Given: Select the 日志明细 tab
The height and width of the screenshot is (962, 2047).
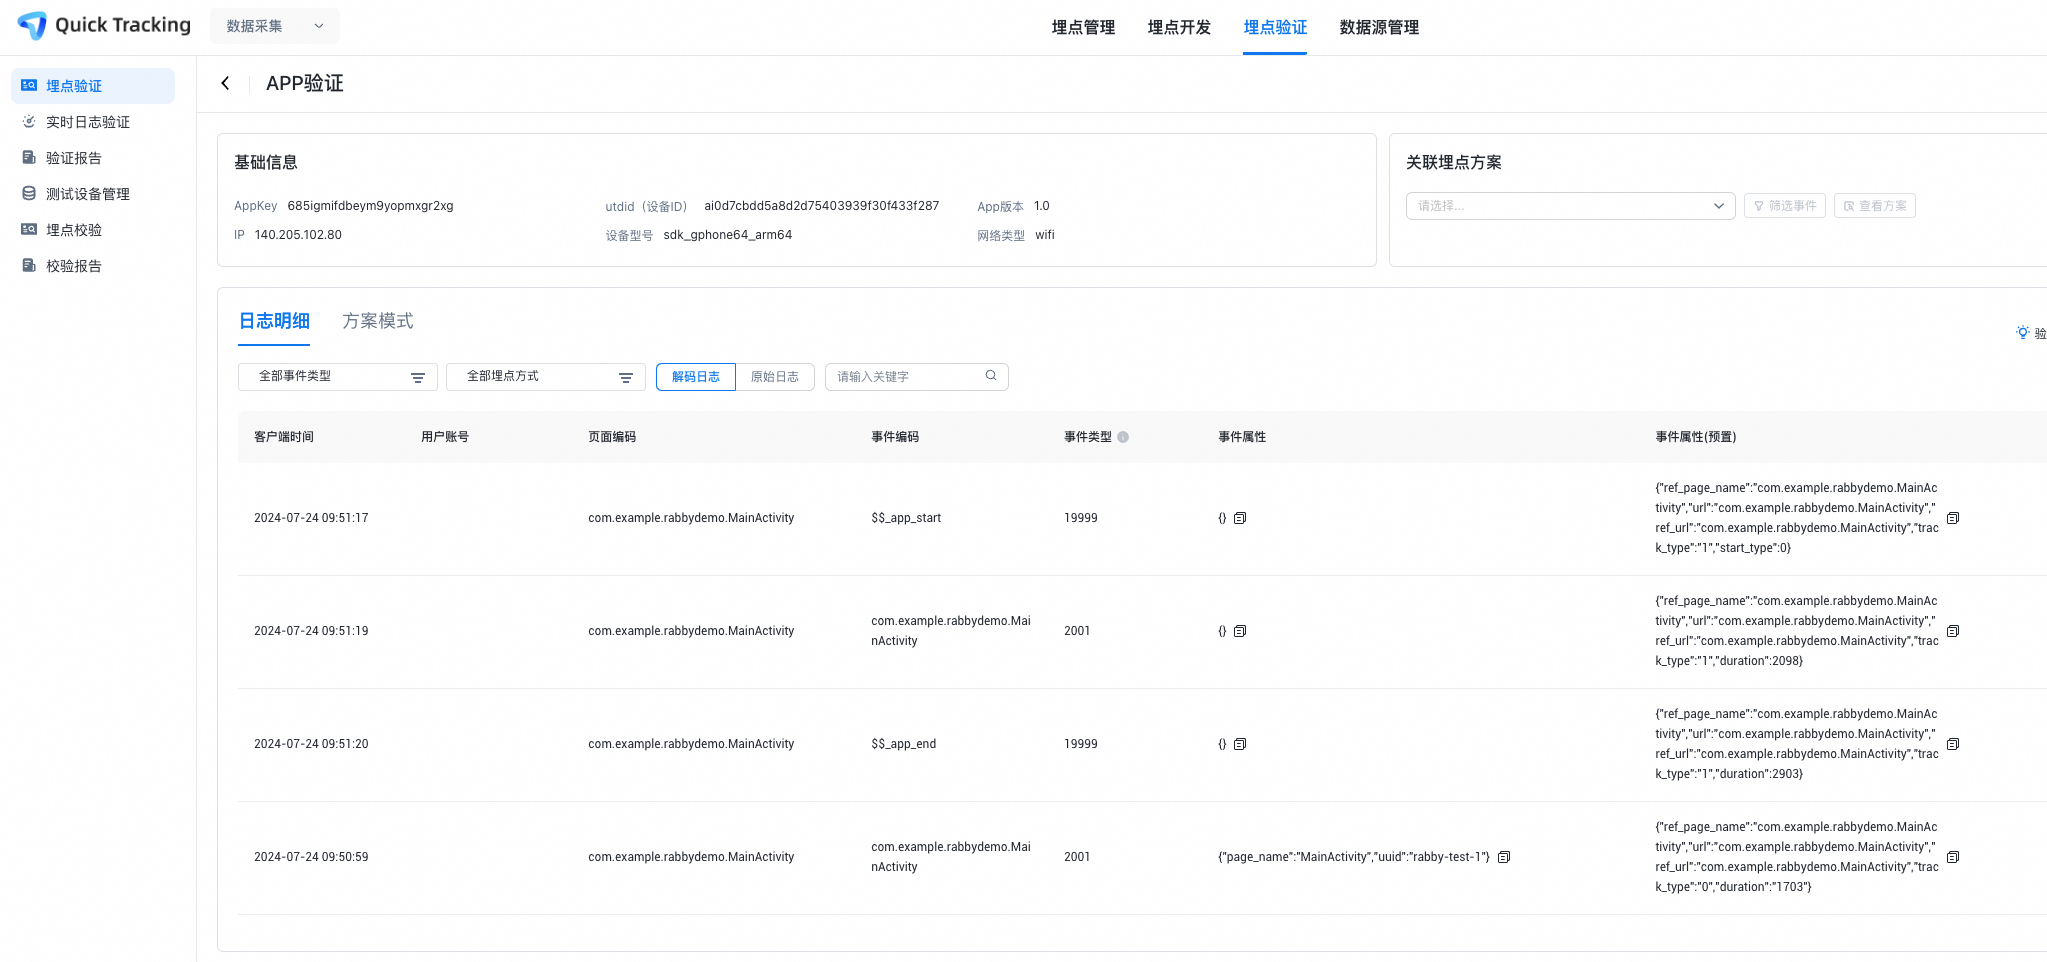Looking at the screenshot, I should tap(274, 321).
